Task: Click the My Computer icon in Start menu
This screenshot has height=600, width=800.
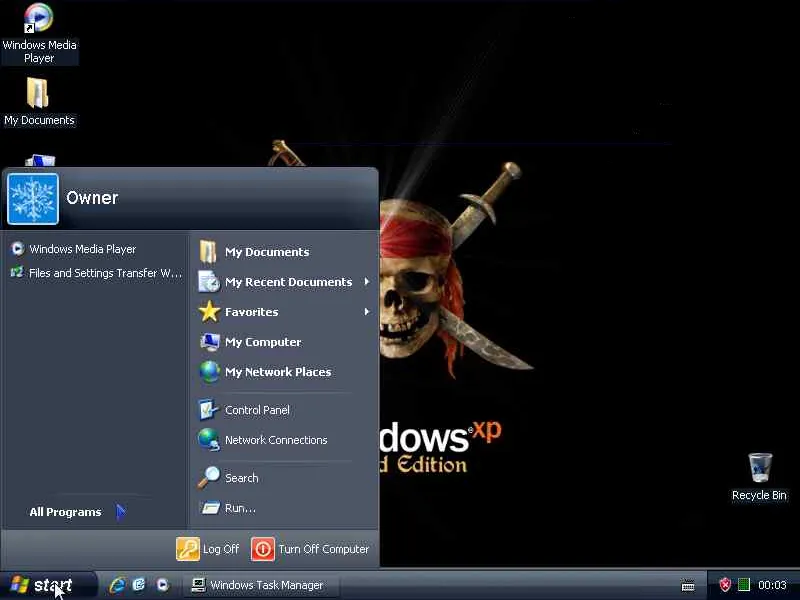Action: pos(209,342)
